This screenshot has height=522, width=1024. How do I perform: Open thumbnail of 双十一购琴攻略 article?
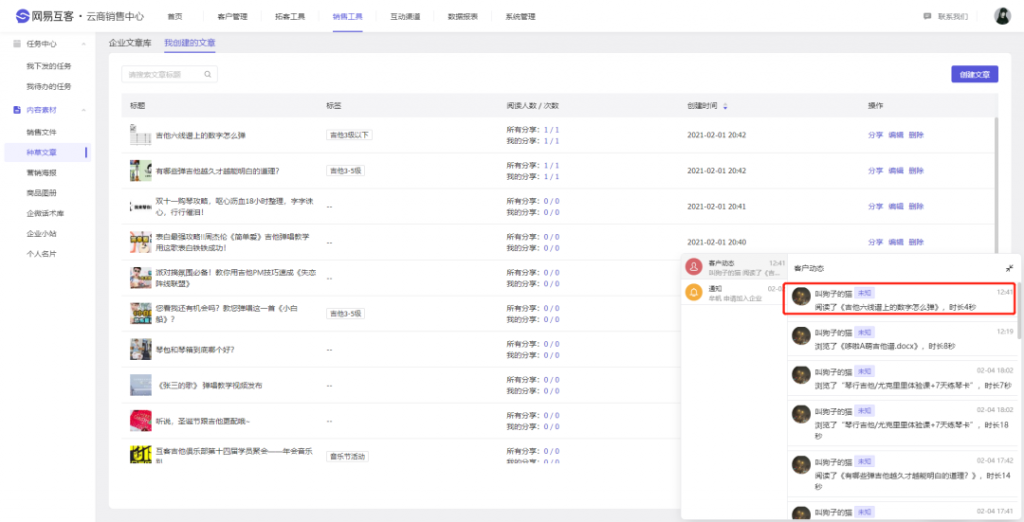pos(140,206)
